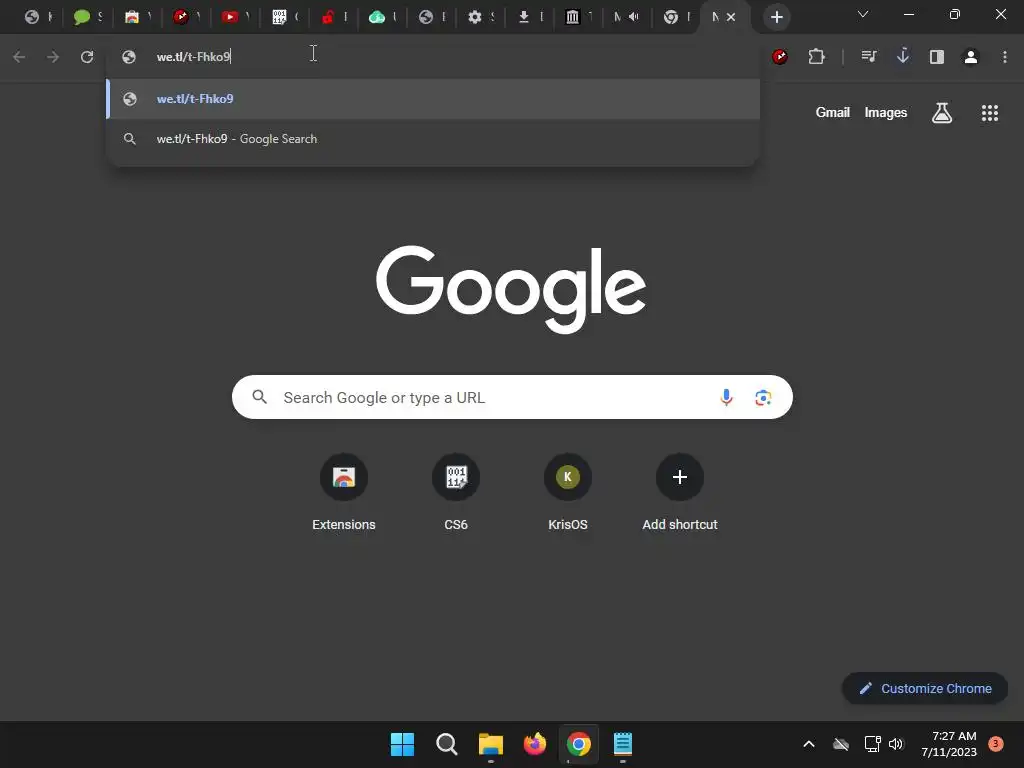Click in the address bar text
Image resolution: width=1024 pixels, height=768 pixels.
(193, 57)
